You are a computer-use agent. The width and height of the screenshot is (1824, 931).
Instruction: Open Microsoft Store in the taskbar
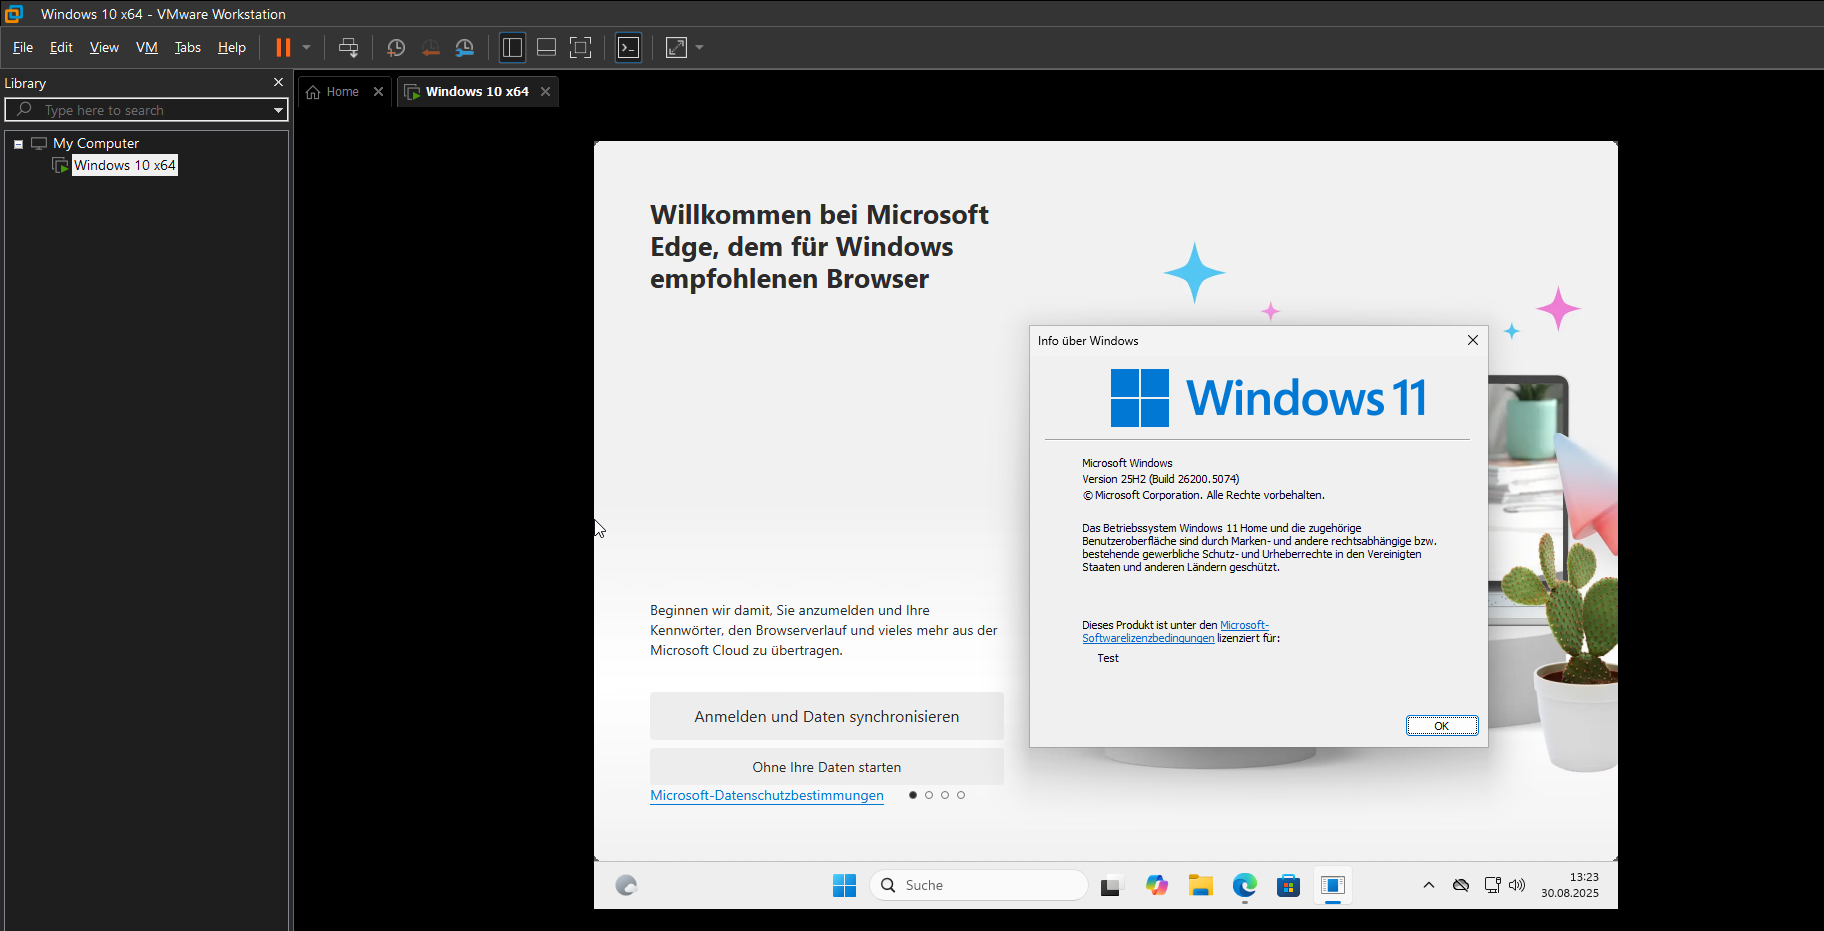pos(1288,885)
